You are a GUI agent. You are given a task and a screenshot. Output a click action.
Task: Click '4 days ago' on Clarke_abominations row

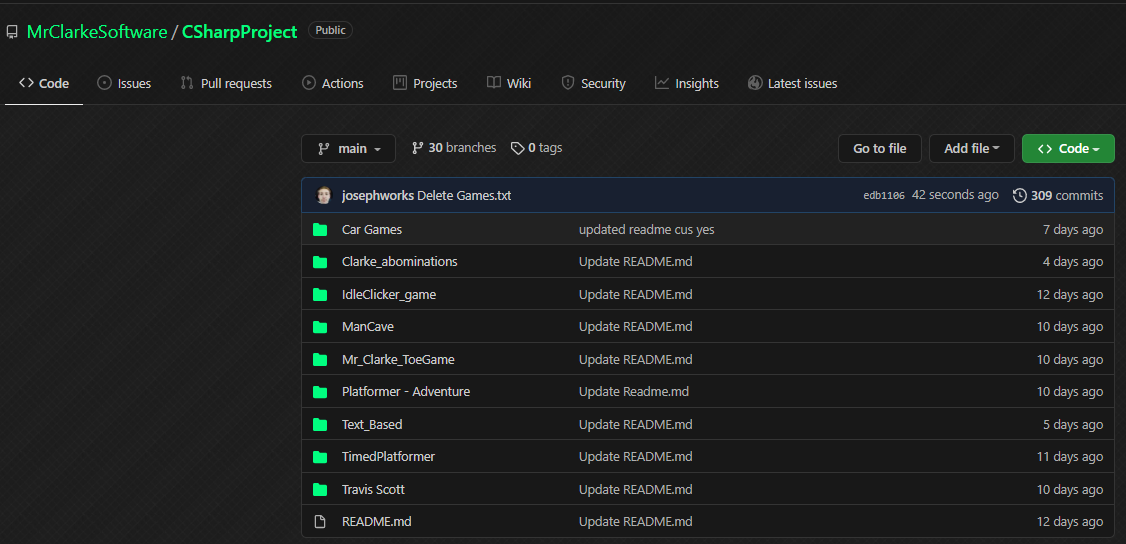(1073, 262)
